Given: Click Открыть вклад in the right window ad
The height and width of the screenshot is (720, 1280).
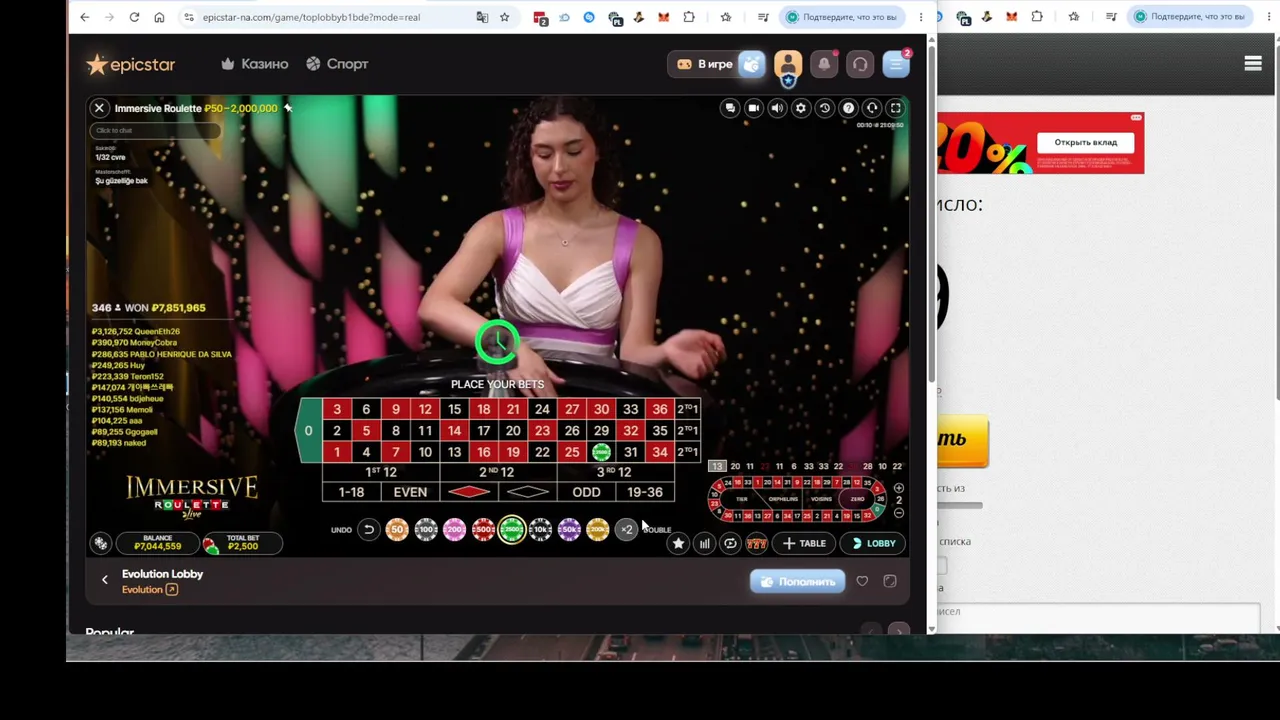Looking at the screenshot, I should [x=1086, y=142].
